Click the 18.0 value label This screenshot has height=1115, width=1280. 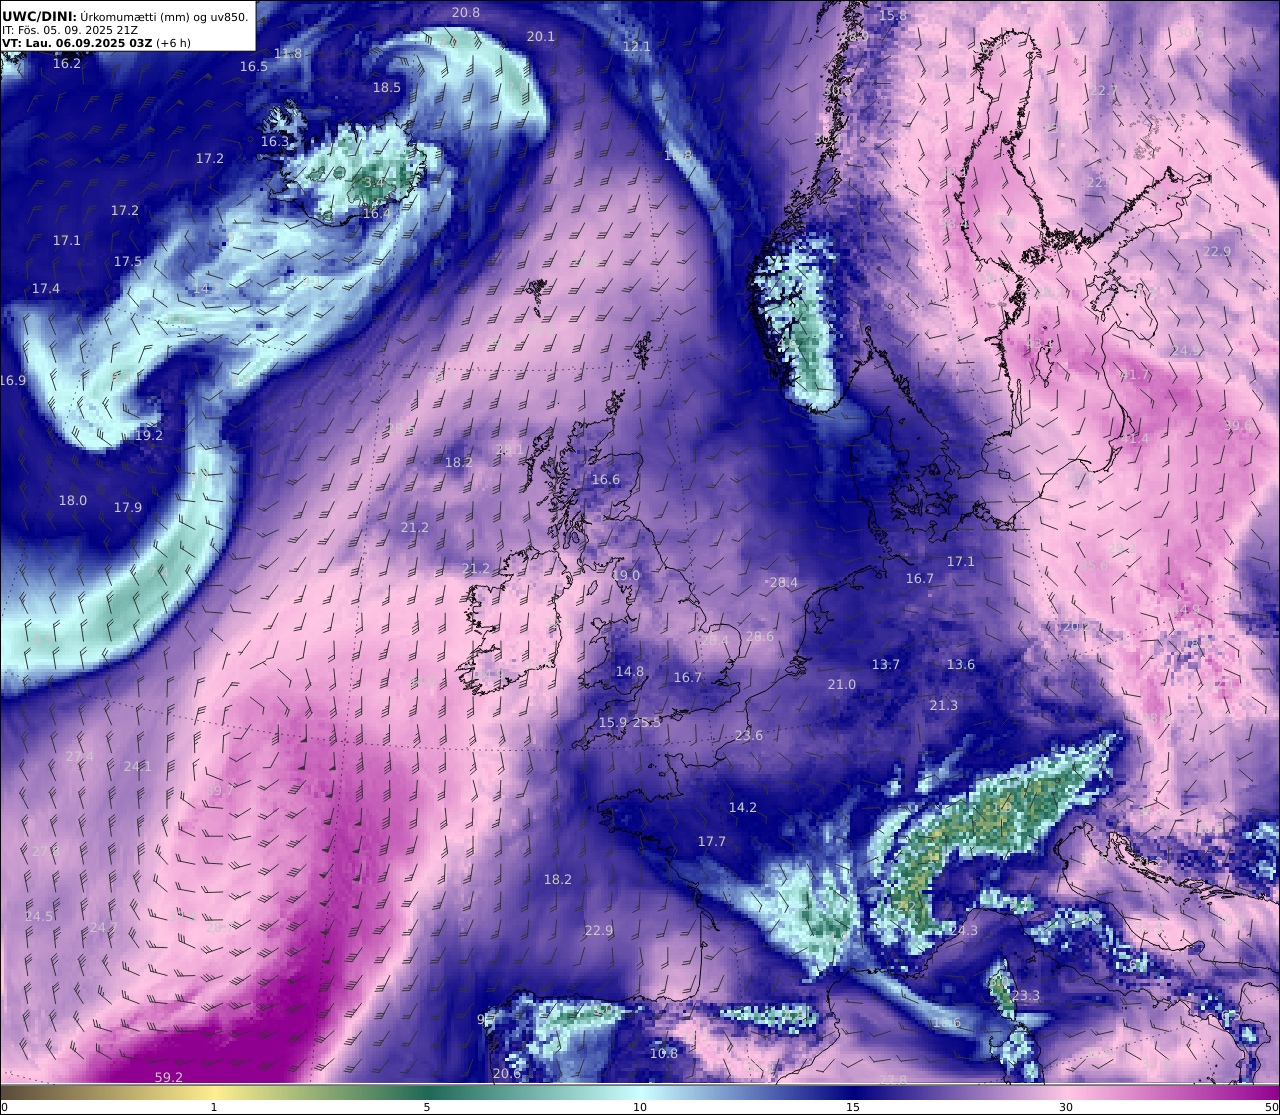click(x=73, y=500)
